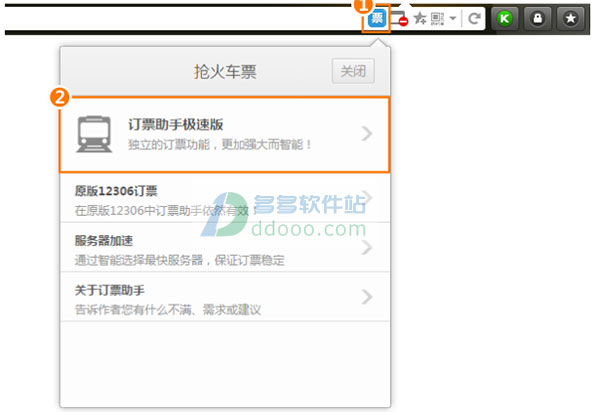The image size is (600, 412).
Task: Expand the small dropdown arrow beside QR icon
Action: point(453,18)
